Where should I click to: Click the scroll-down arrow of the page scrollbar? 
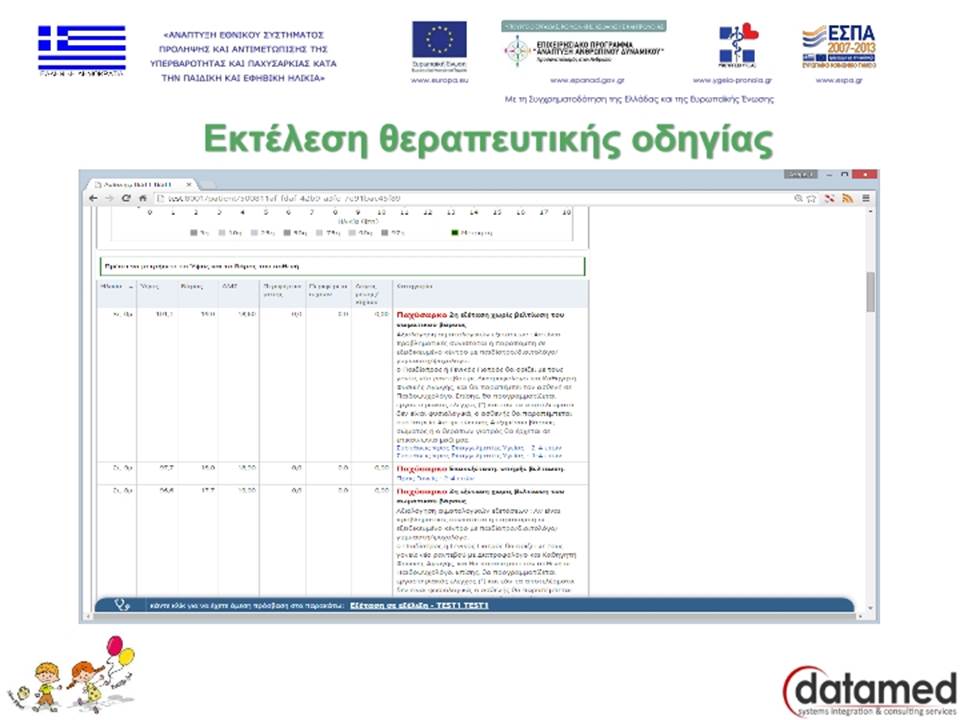(871, 608)
